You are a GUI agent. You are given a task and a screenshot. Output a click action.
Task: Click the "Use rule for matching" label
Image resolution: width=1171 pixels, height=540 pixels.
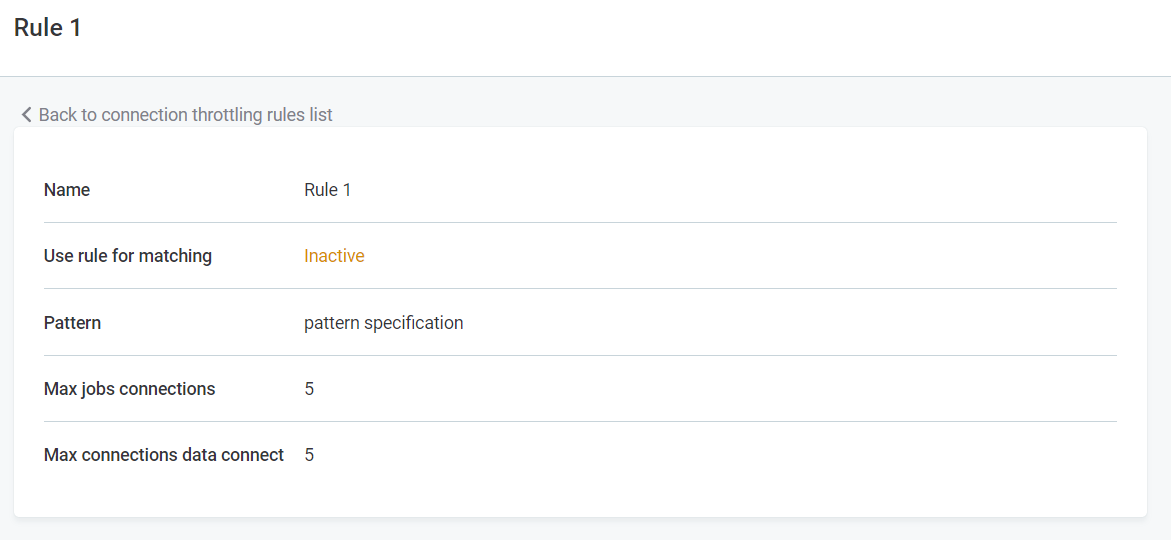pos(128,256)
